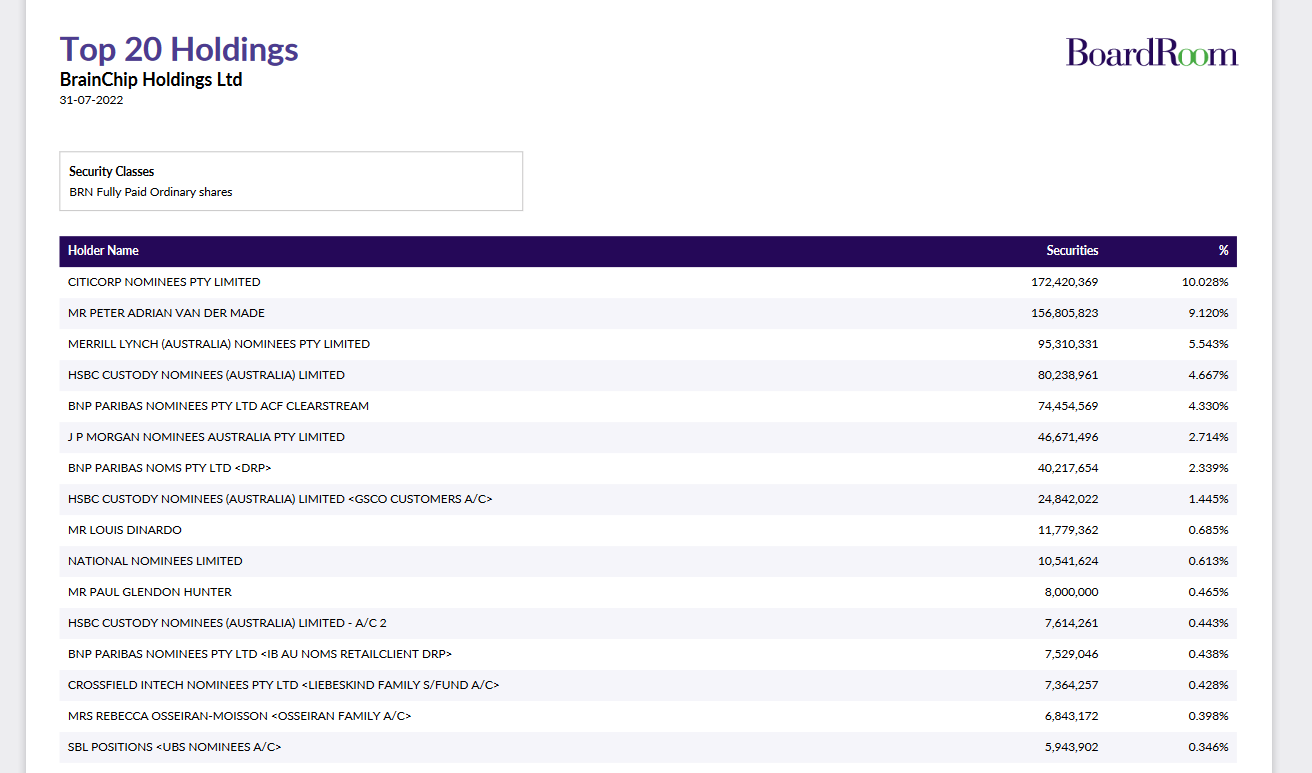The height and width of the screenshot is (773, 1312).
Task: Click the Securities column header
Action: 1072,251
